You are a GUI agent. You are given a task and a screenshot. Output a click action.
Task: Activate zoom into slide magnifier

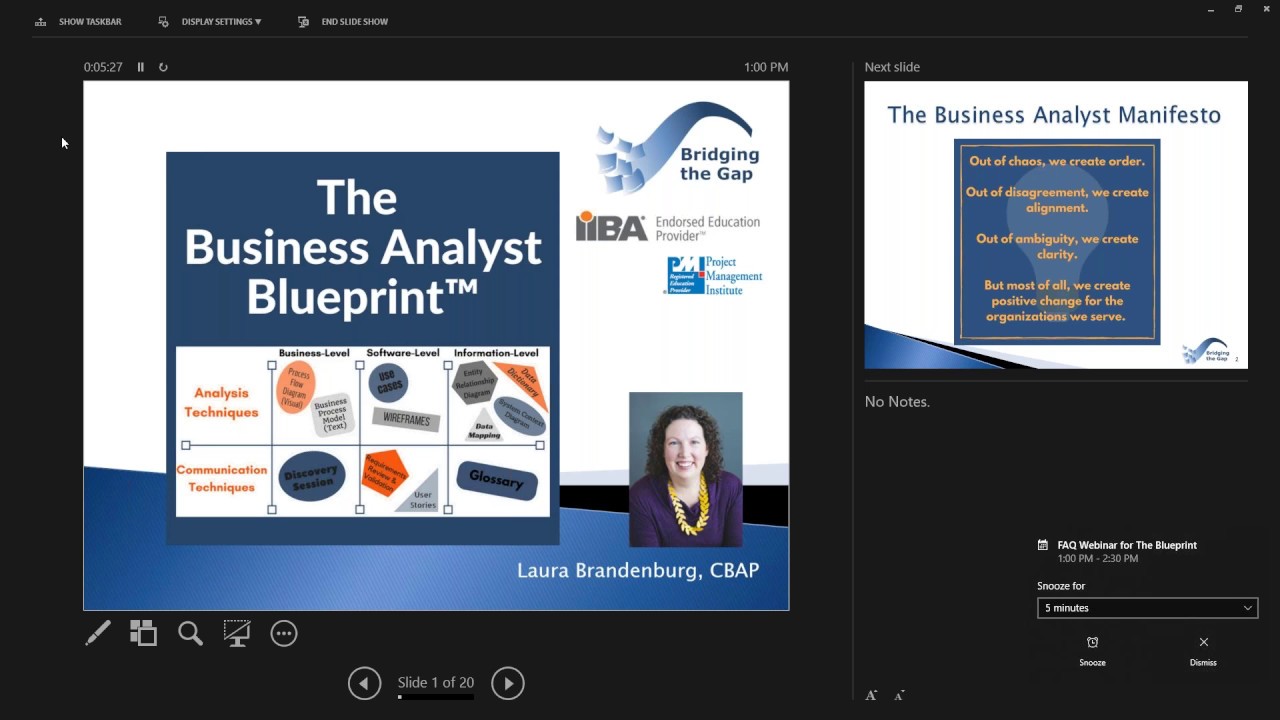click(x=190, y=633)
